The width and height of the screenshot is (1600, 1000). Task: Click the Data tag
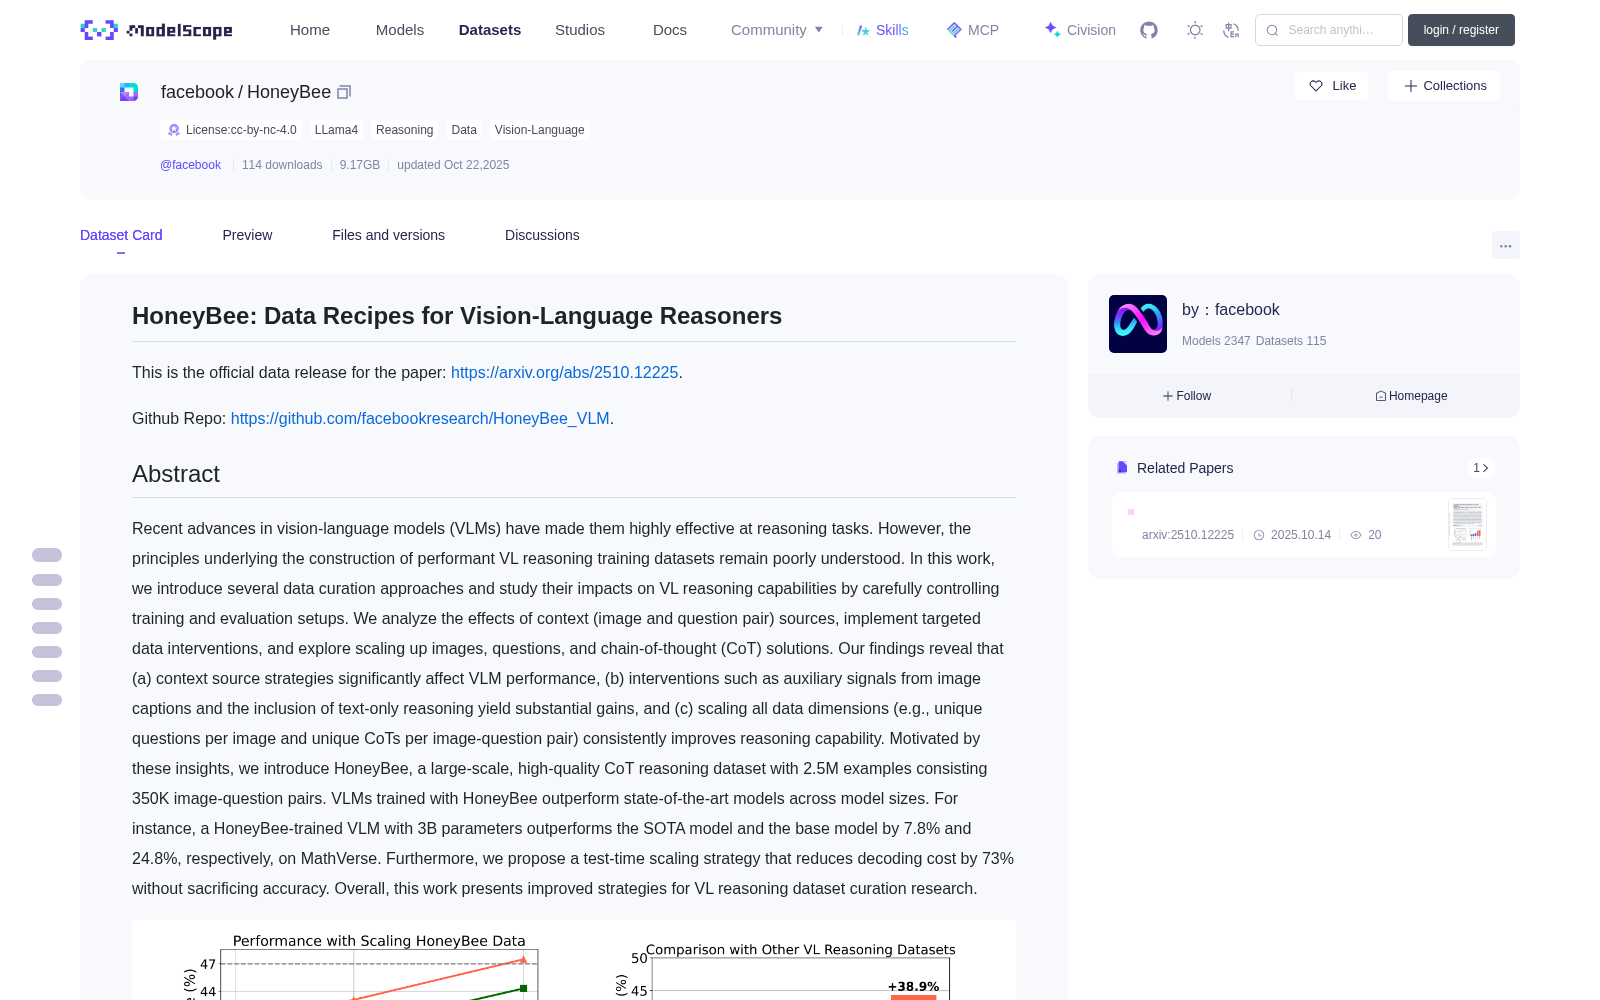coord(464,130)
